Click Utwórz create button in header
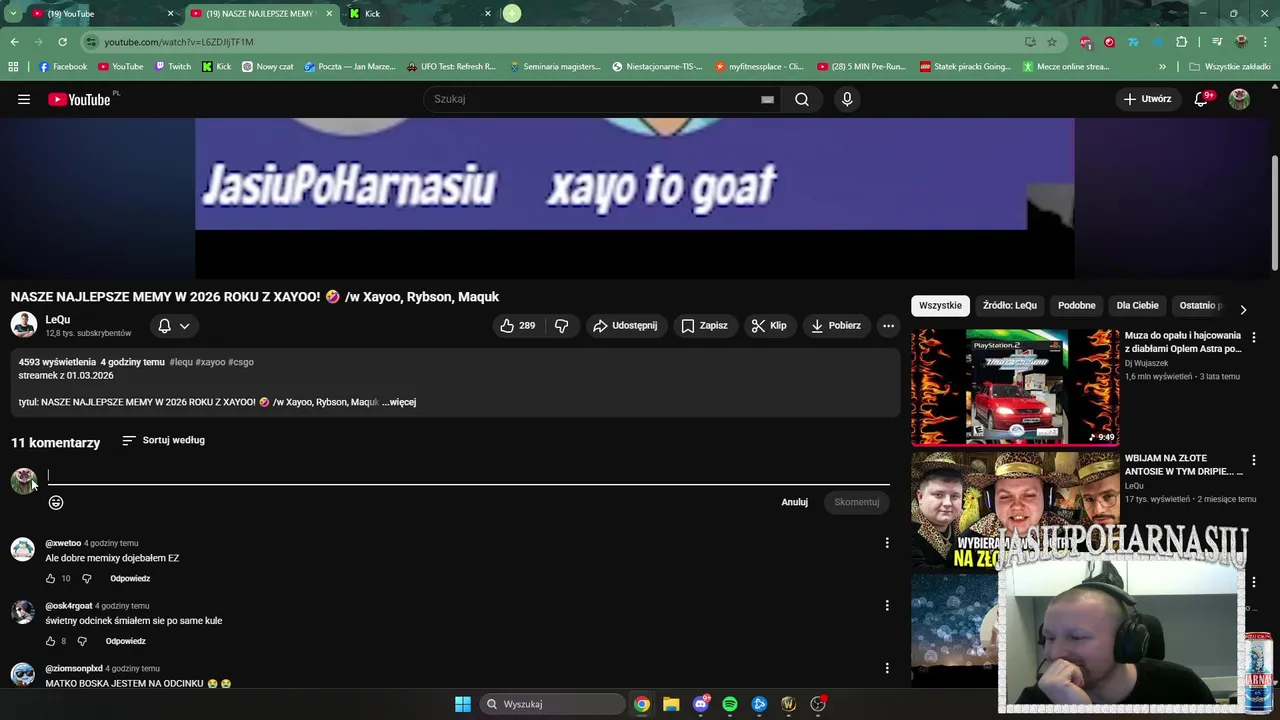1280x720 pixels. [x=1147, y=99]
